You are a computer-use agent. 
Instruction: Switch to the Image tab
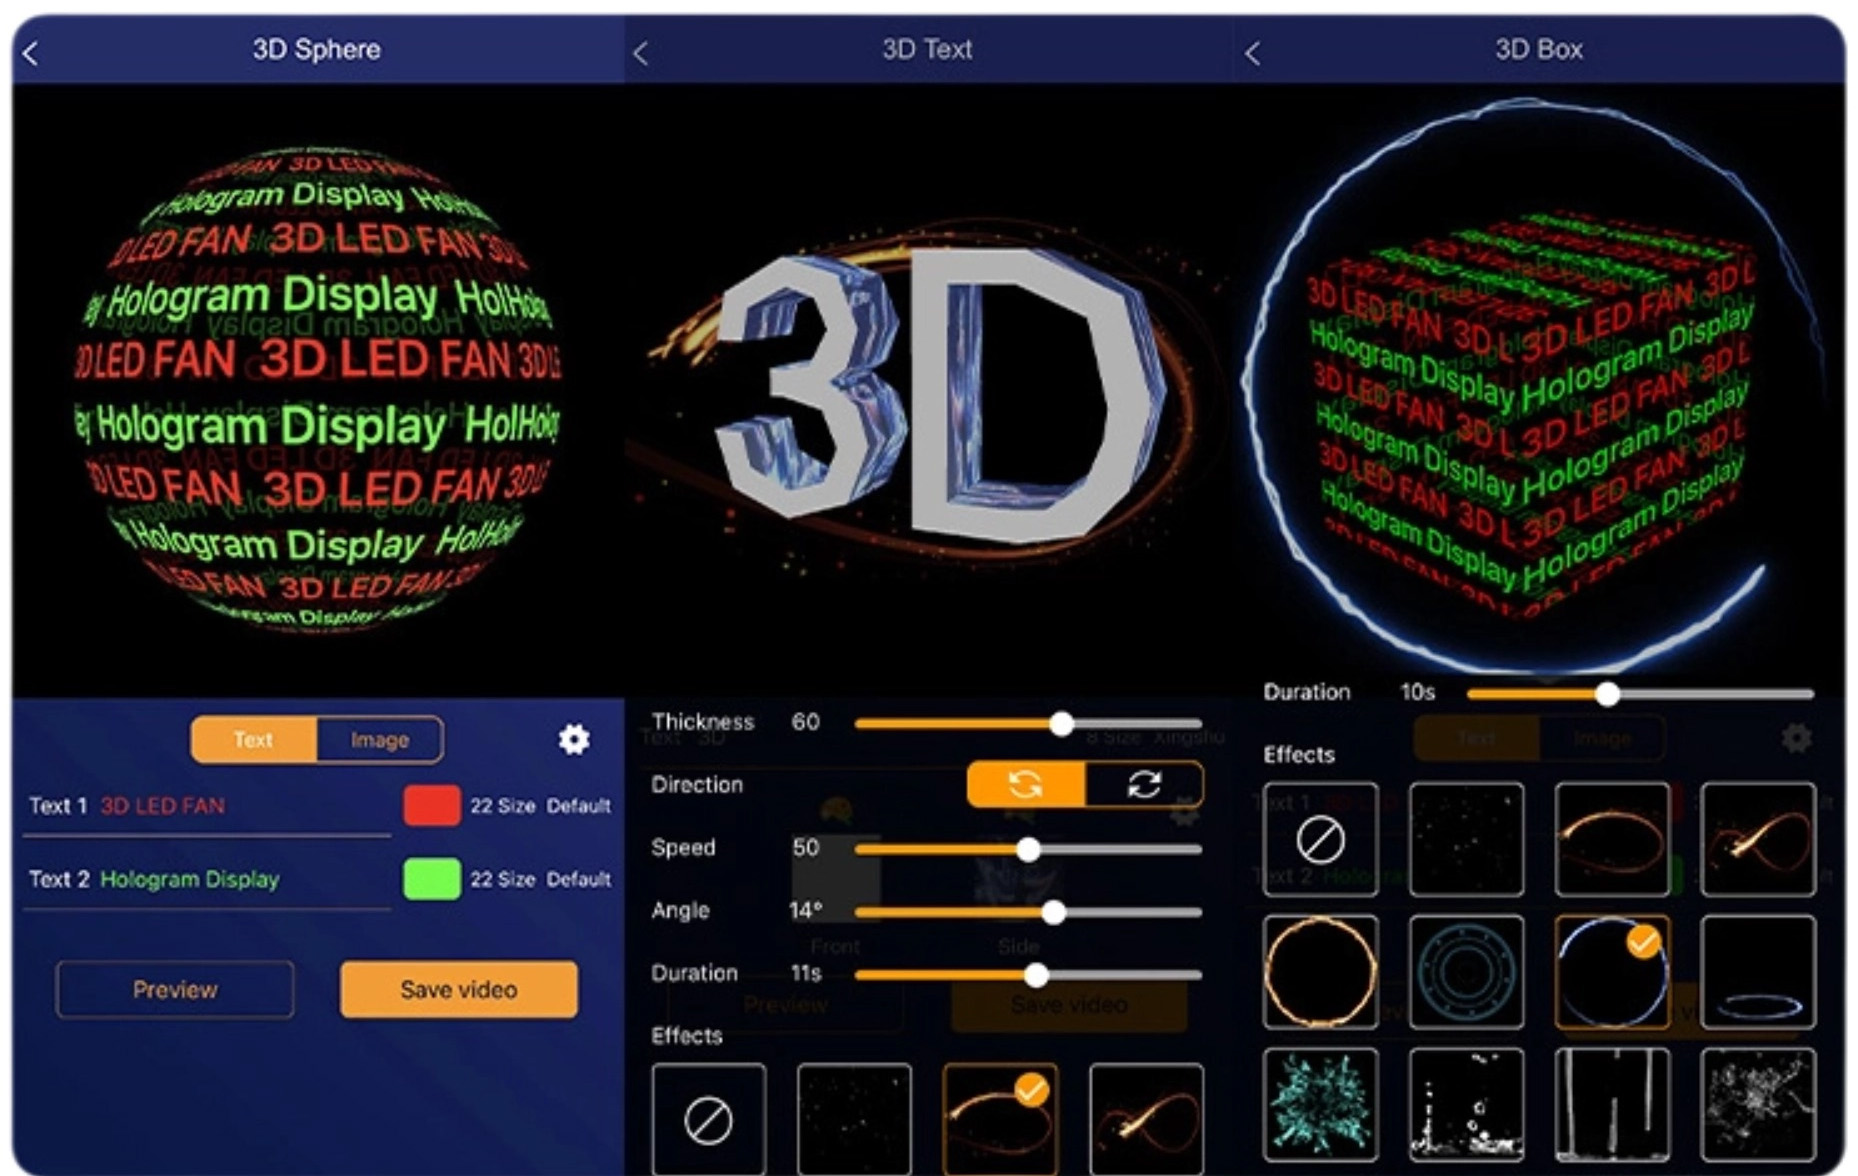379,740
